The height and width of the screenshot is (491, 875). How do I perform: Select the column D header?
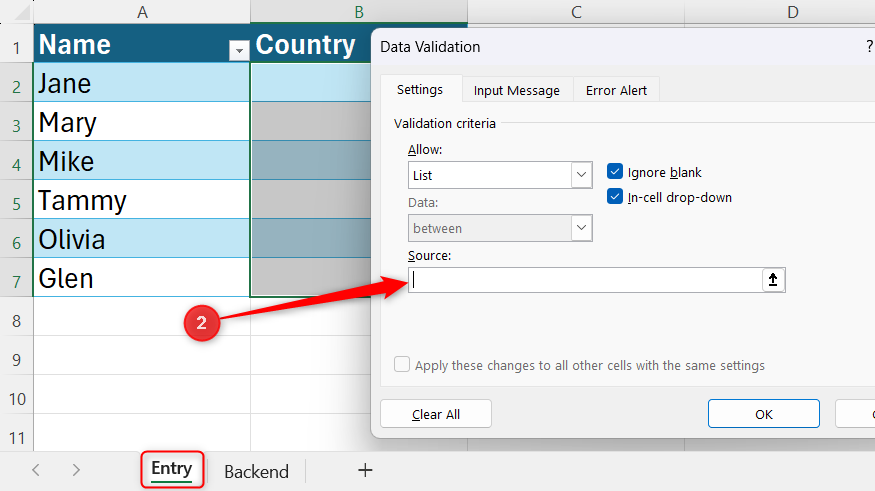pyautogui.click(x=792, y=12)
